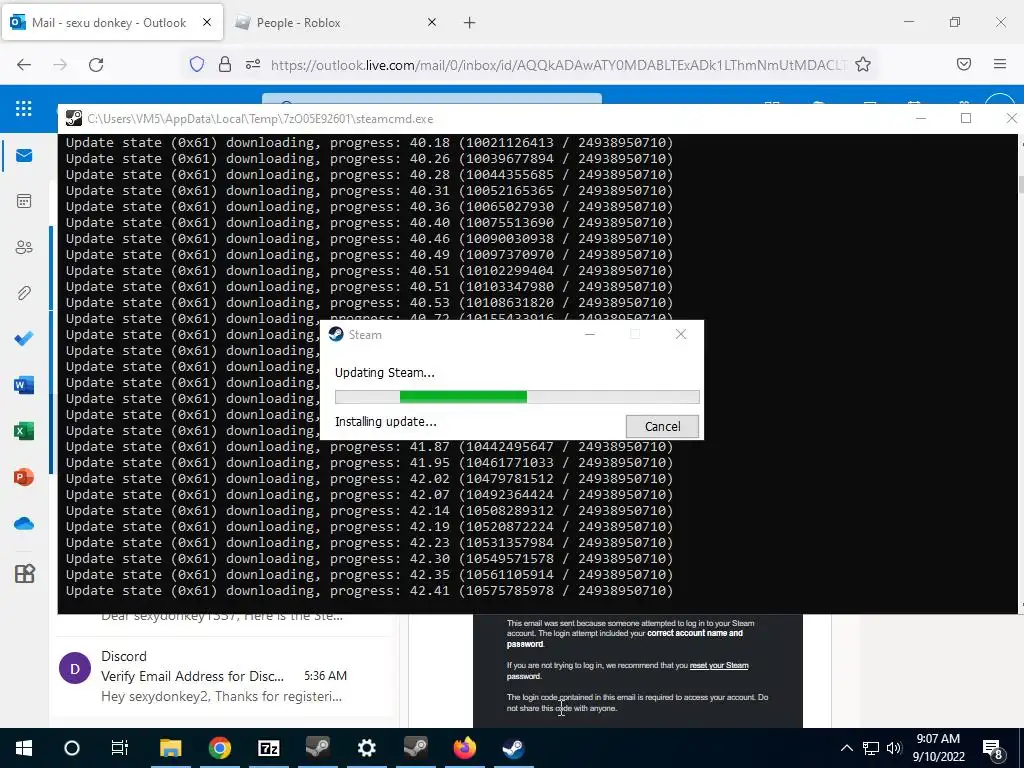Launch Word from the Outlook sidebar
1024x768 pixels.
[24, 385]
